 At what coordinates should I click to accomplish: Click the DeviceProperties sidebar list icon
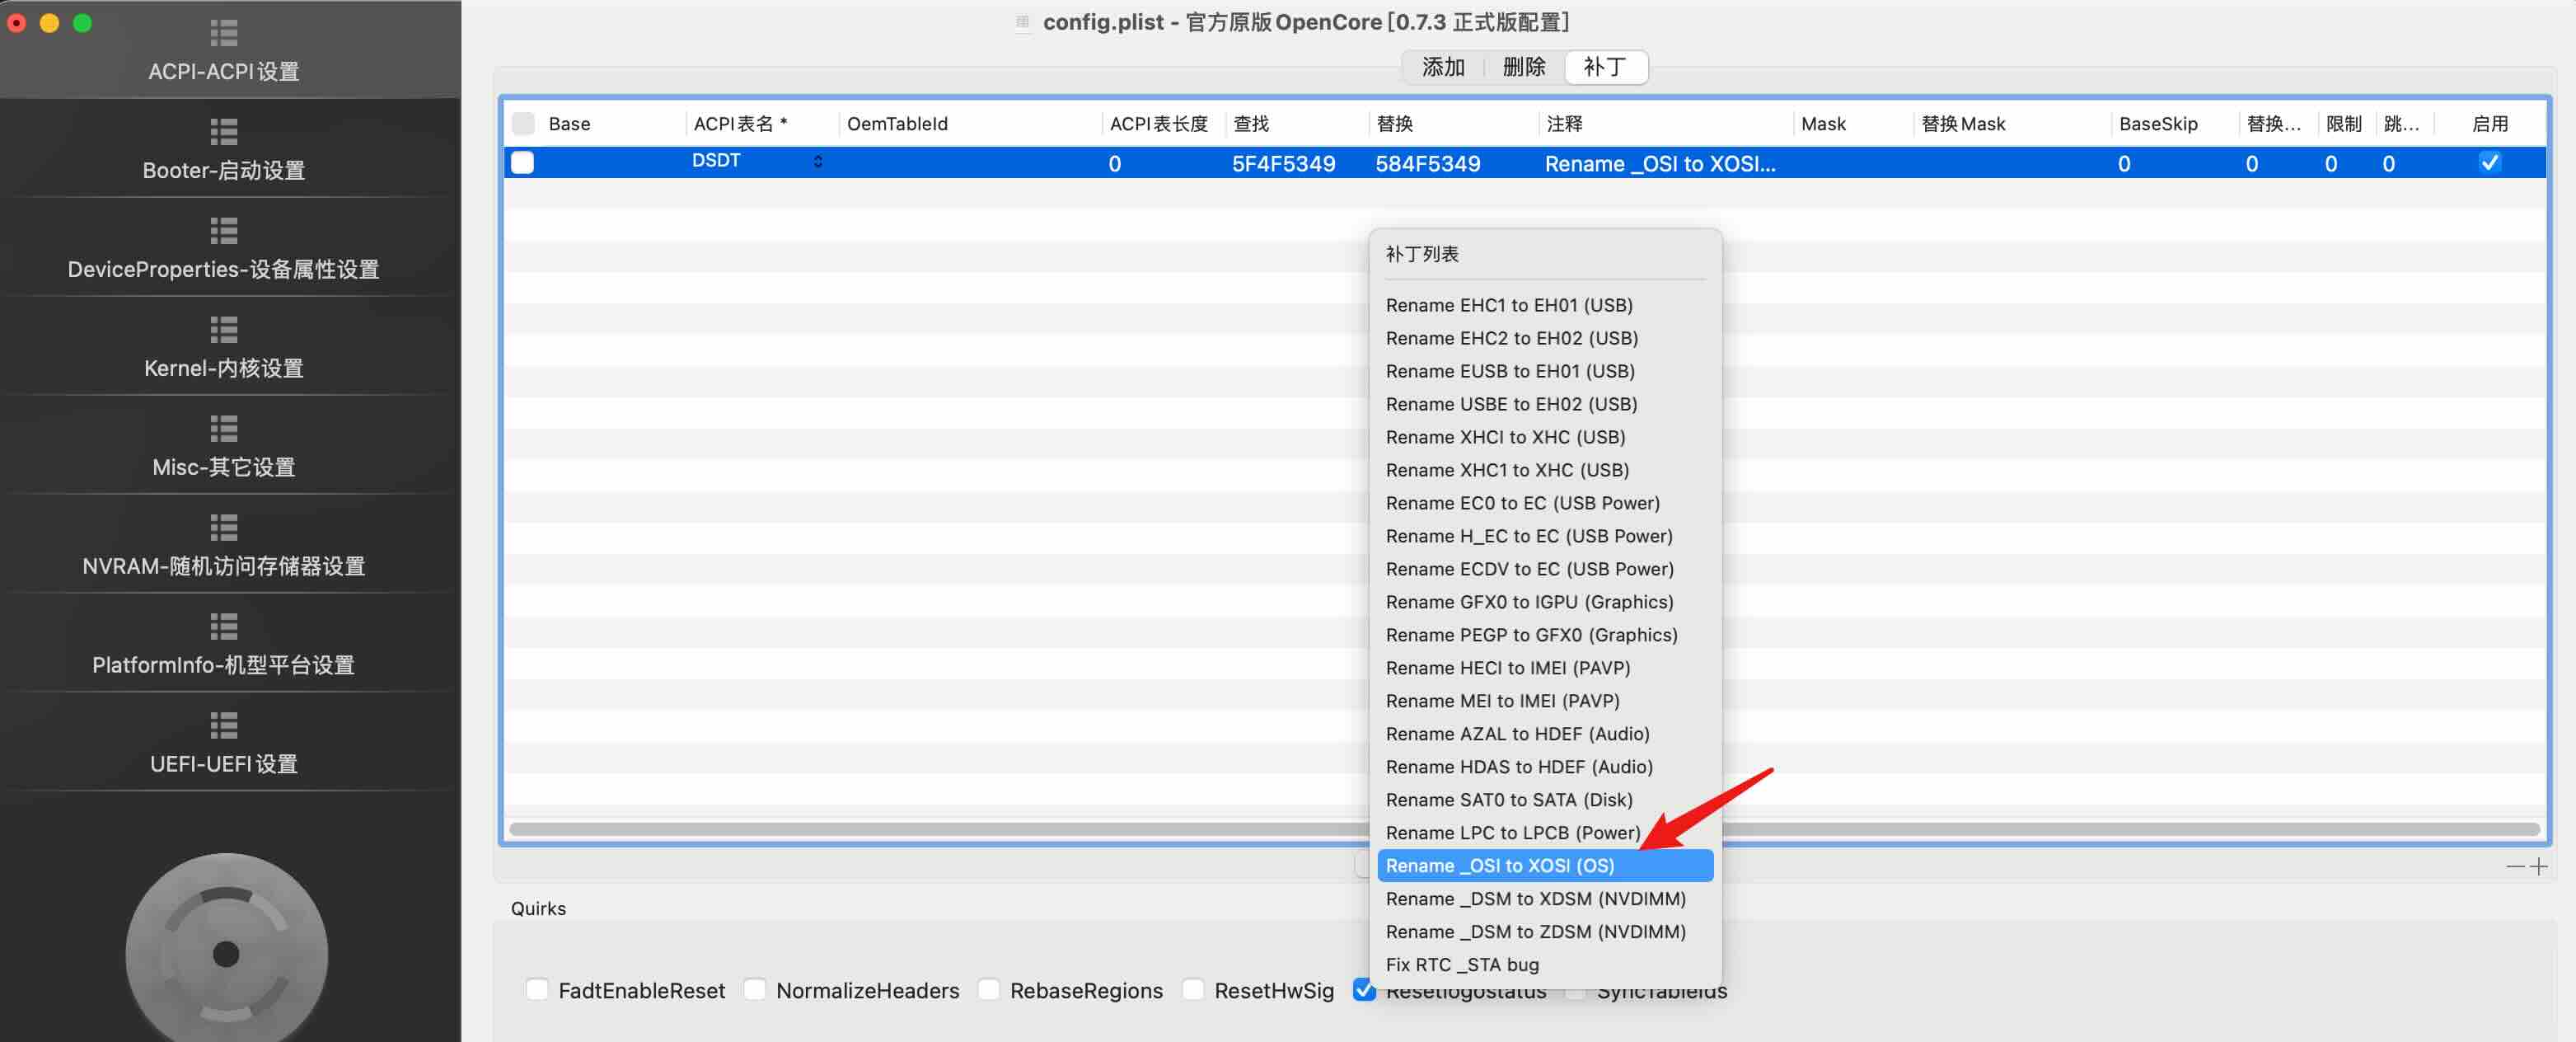[224, 231]
